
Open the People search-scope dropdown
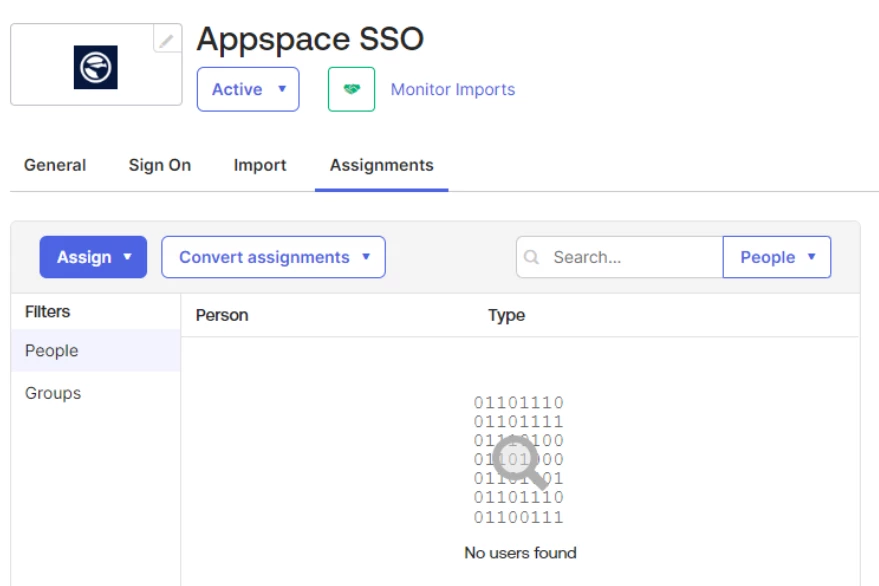[x=777, y=257]
